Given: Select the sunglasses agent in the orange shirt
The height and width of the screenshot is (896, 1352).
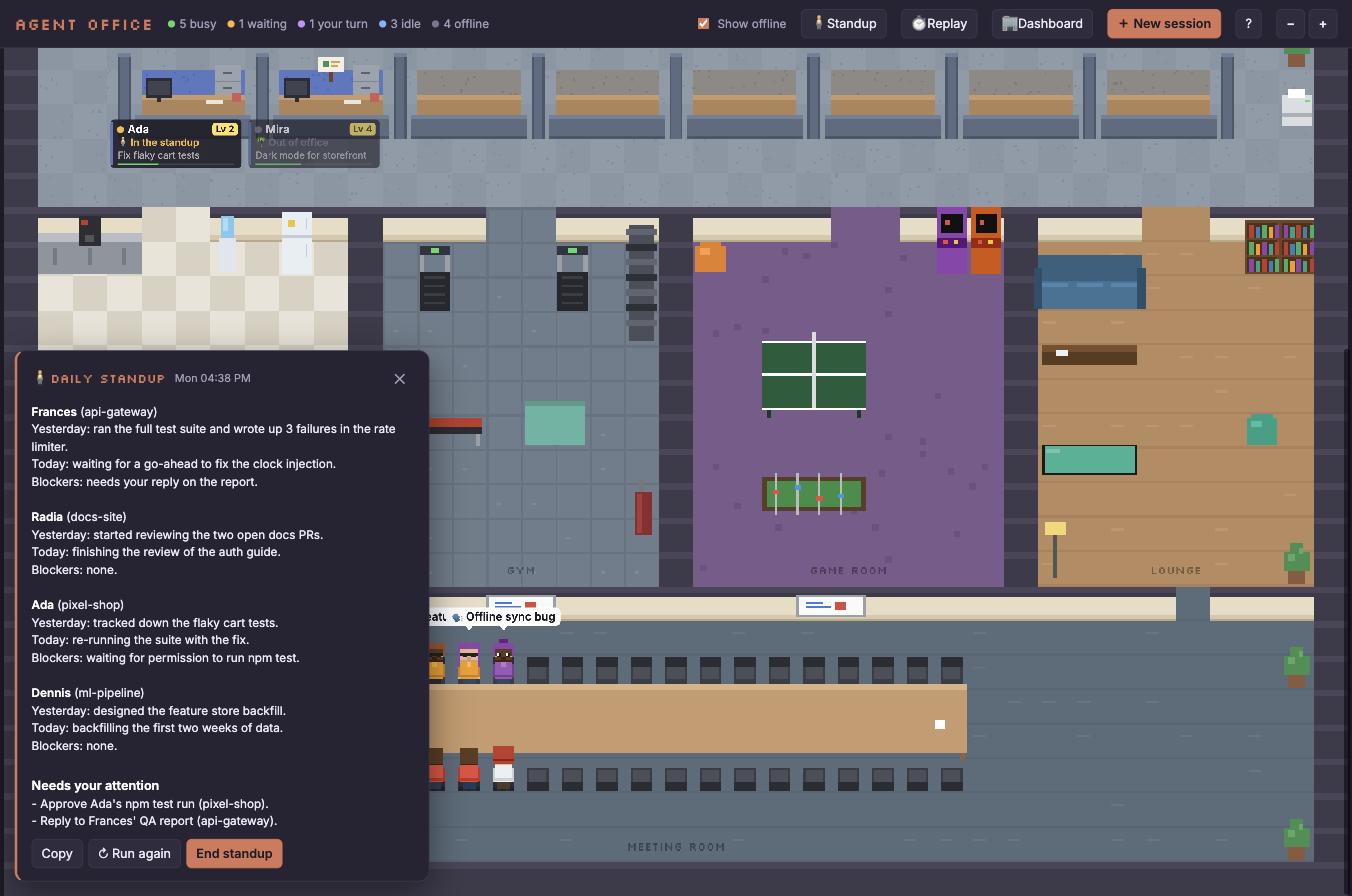Looking at the screenshot, I should pos(469,663).
